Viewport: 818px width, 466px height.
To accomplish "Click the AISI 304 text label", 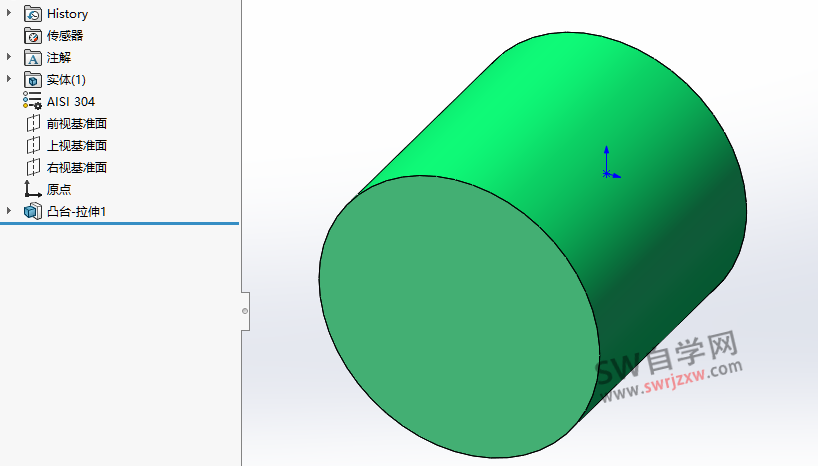I will (71, 102).
